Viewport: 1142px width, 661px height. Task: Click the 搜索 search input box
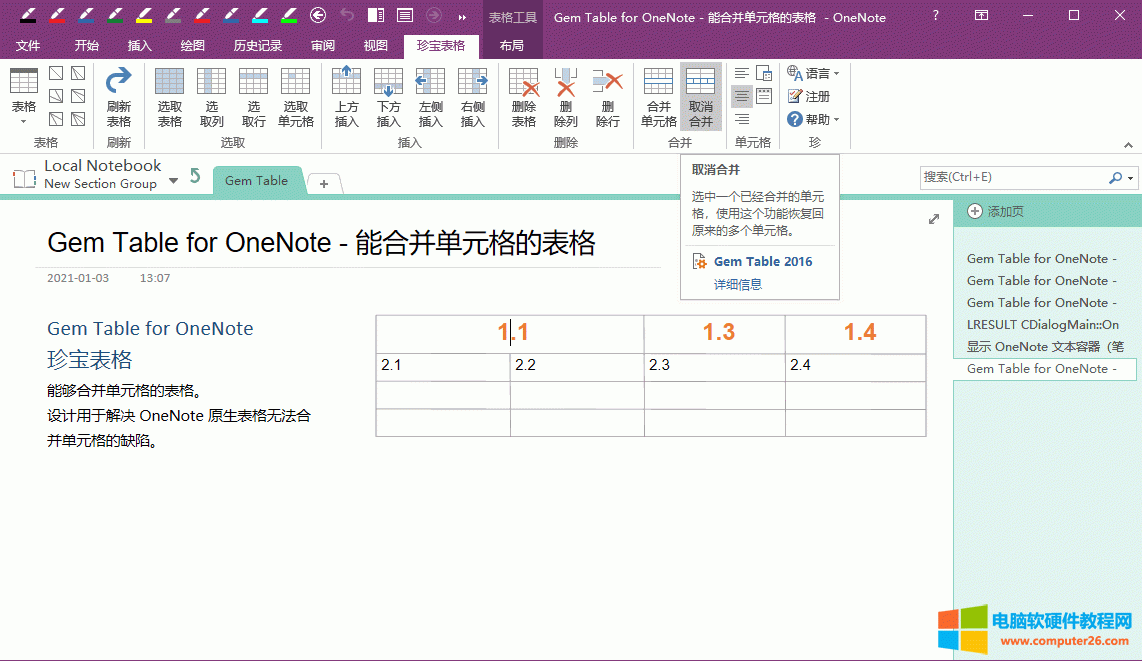[x=1012, y=177]
